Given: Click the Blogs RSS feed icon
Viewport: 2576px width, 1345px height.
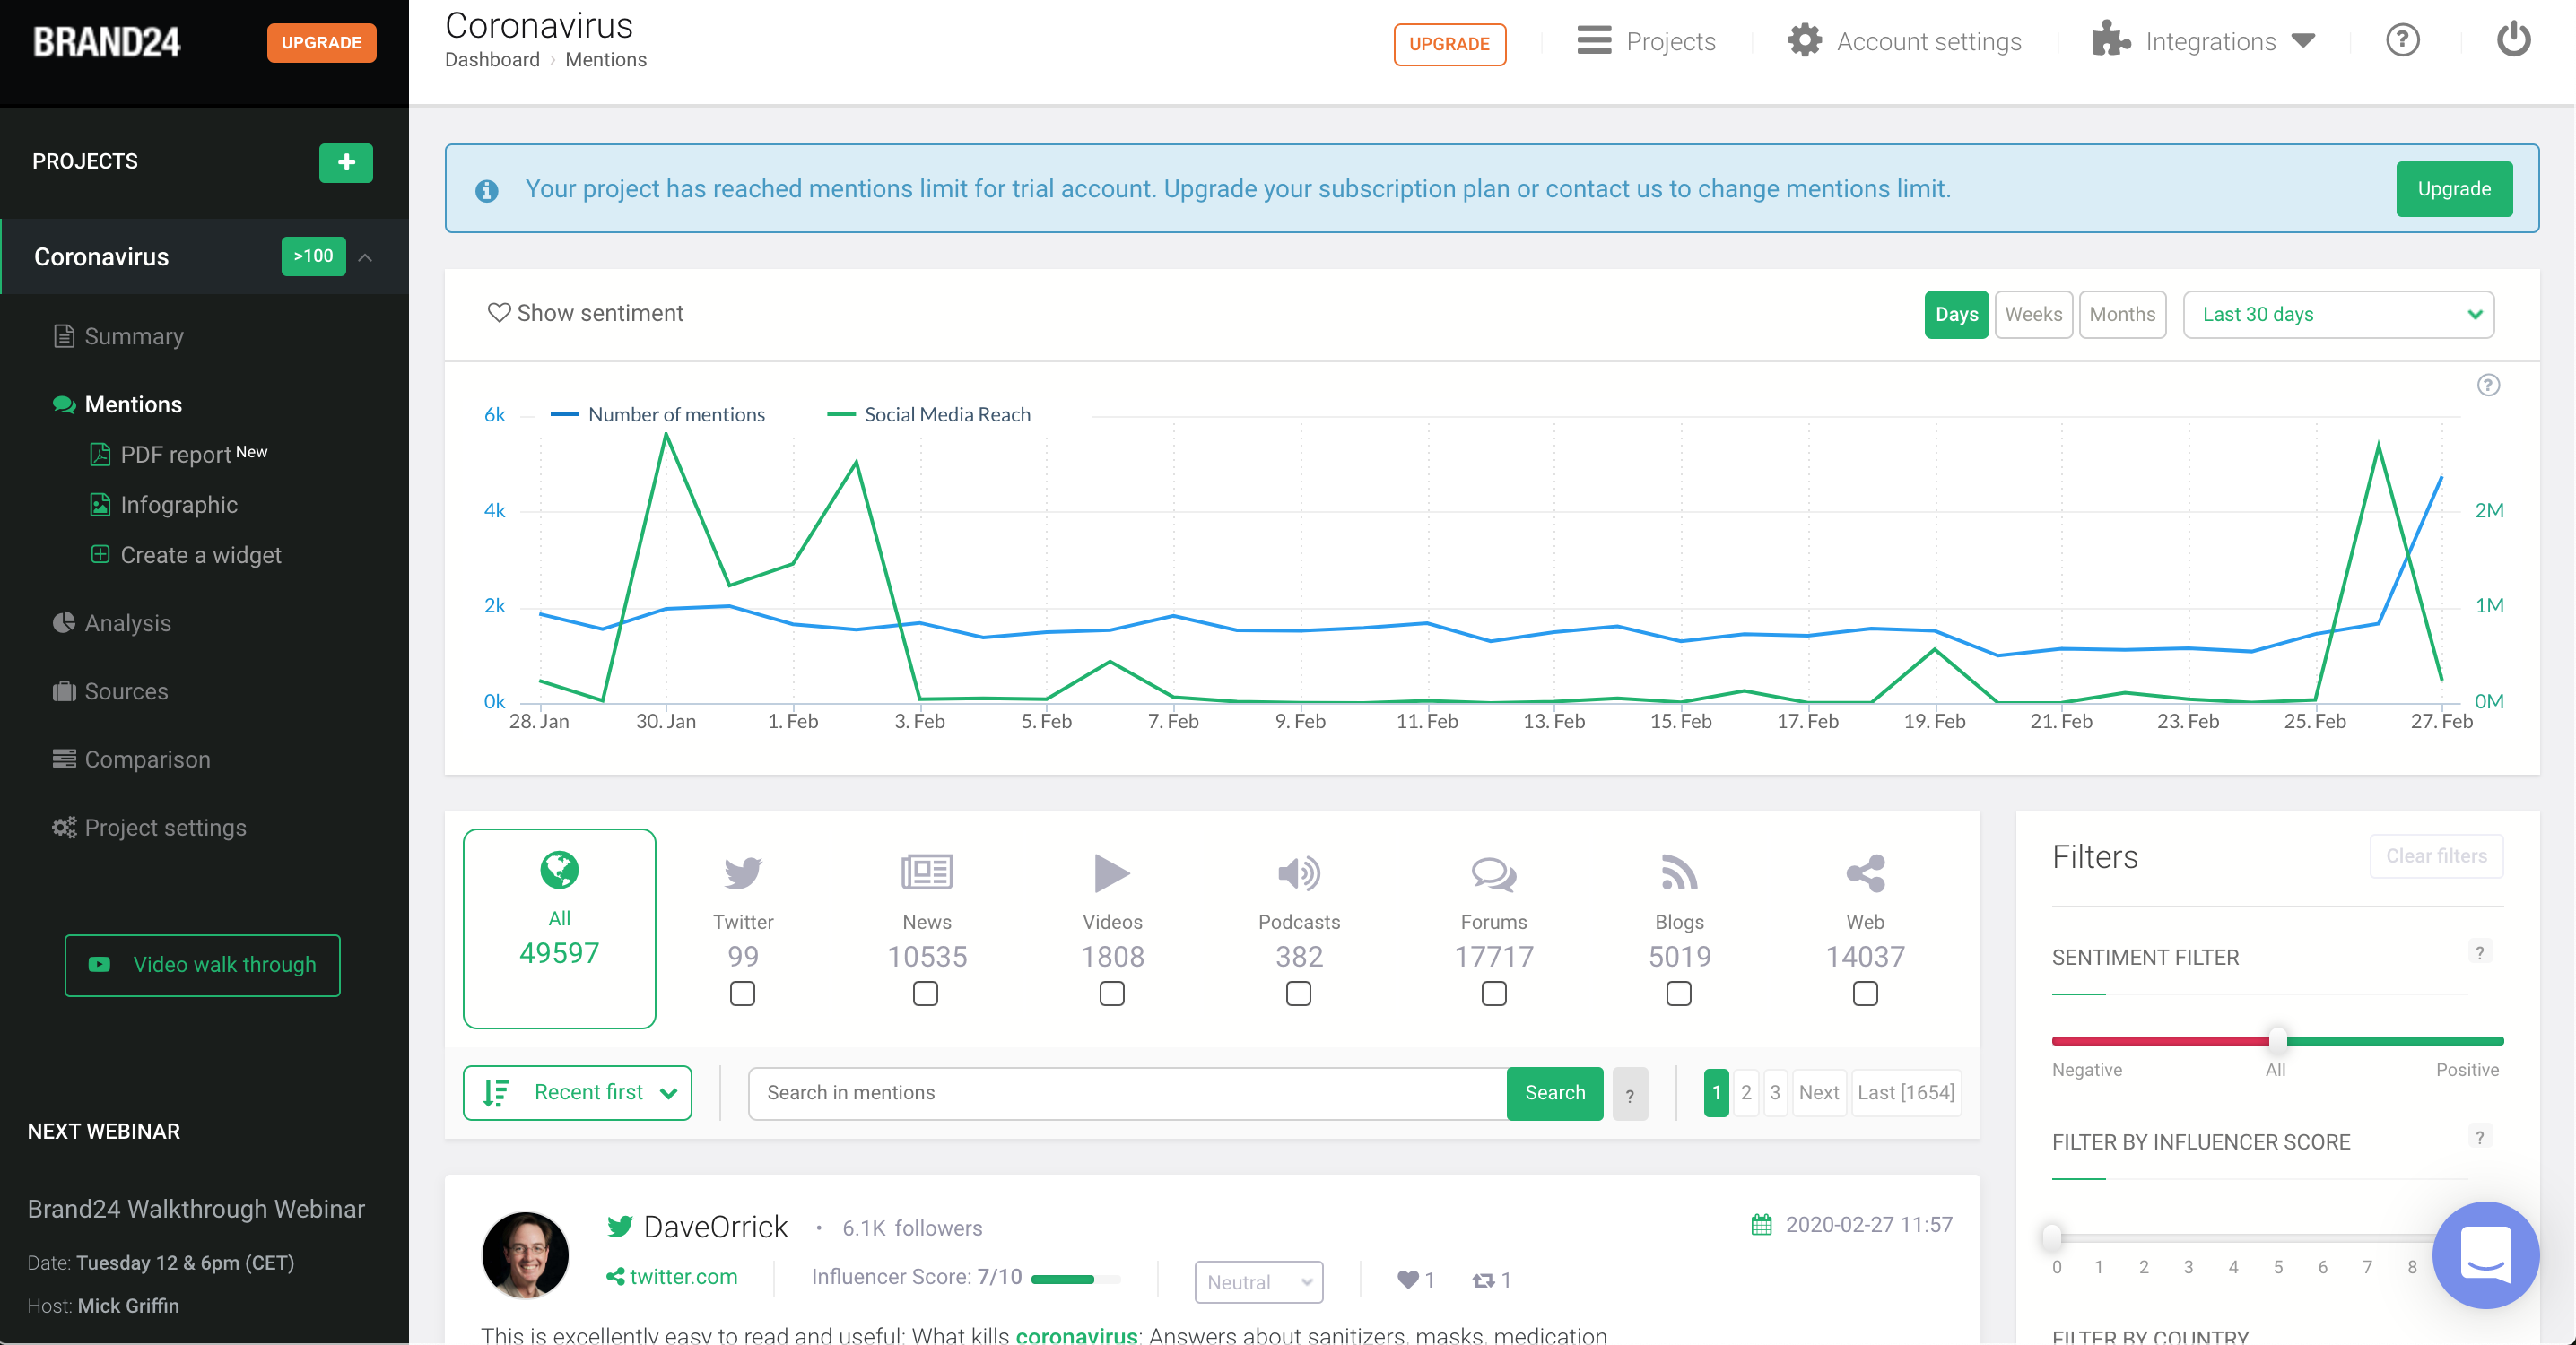Looking at the screenshot, I should pos(1679,873).
